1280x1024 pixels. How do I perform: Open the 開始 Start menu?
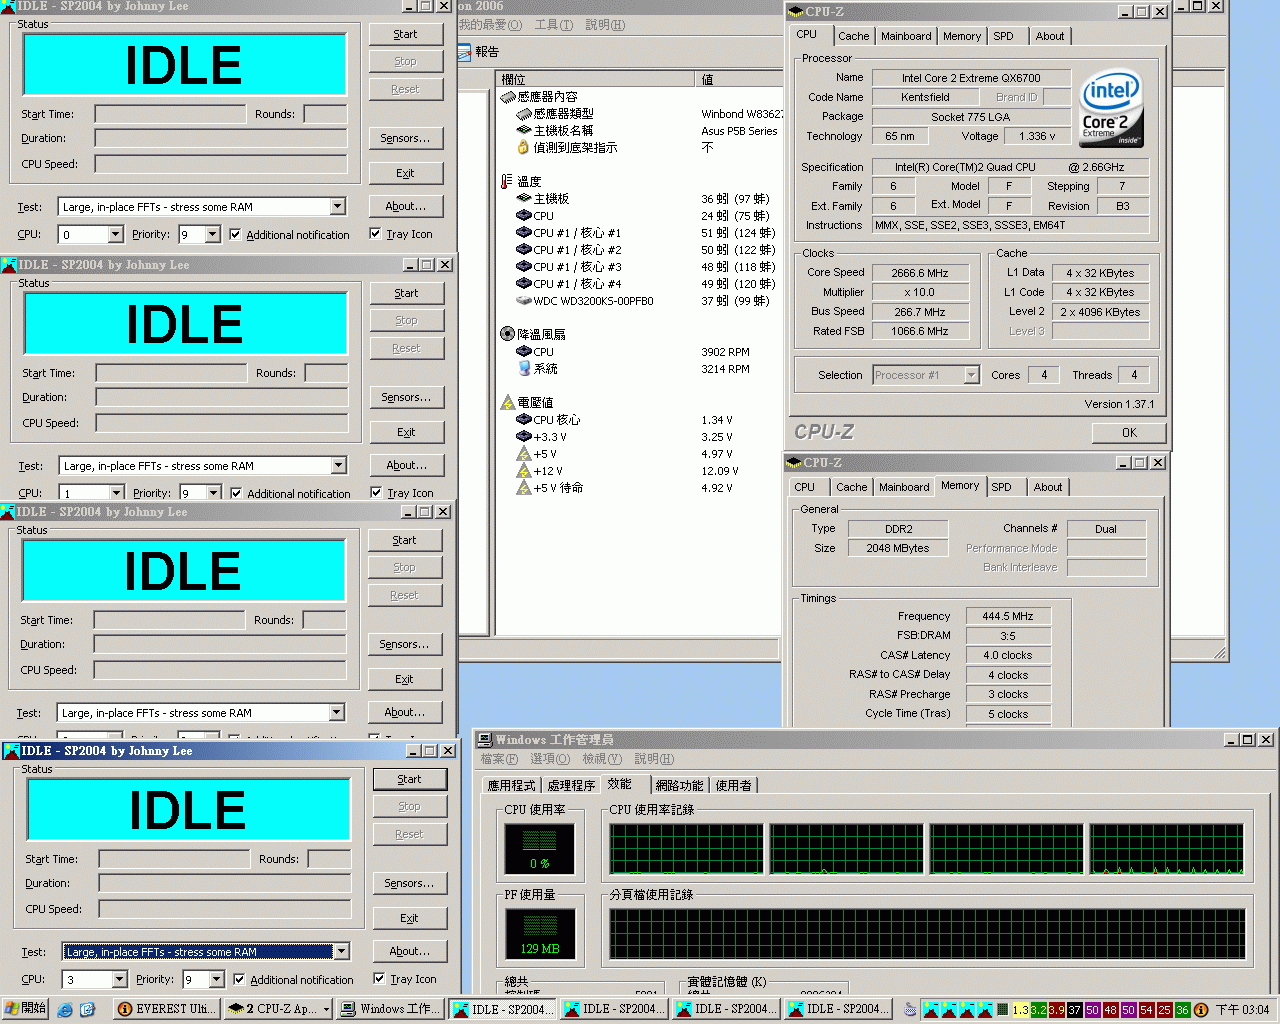[26, 1009]
